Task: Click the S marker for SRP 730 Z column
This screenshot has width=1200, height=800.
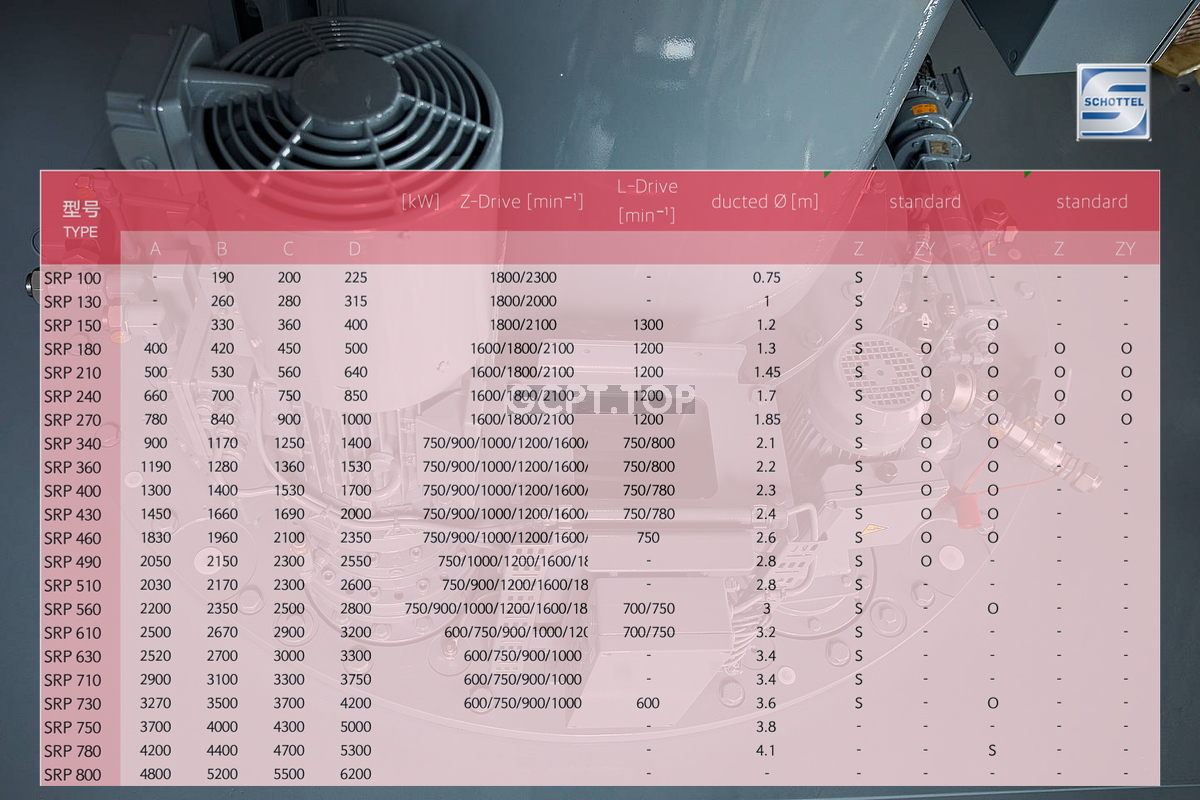Action: click(857, 703)
